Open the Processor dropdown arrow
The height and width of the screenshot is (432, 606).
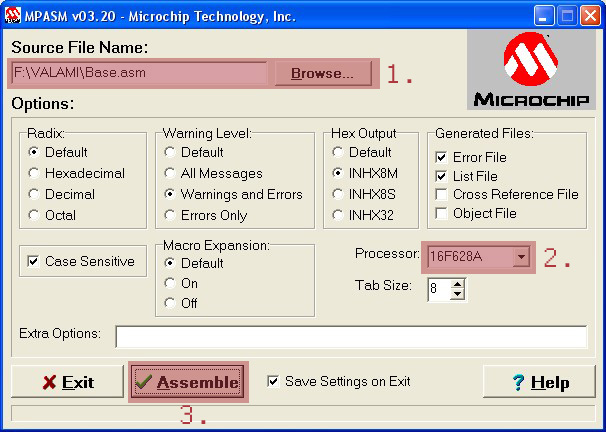(521, 256)
